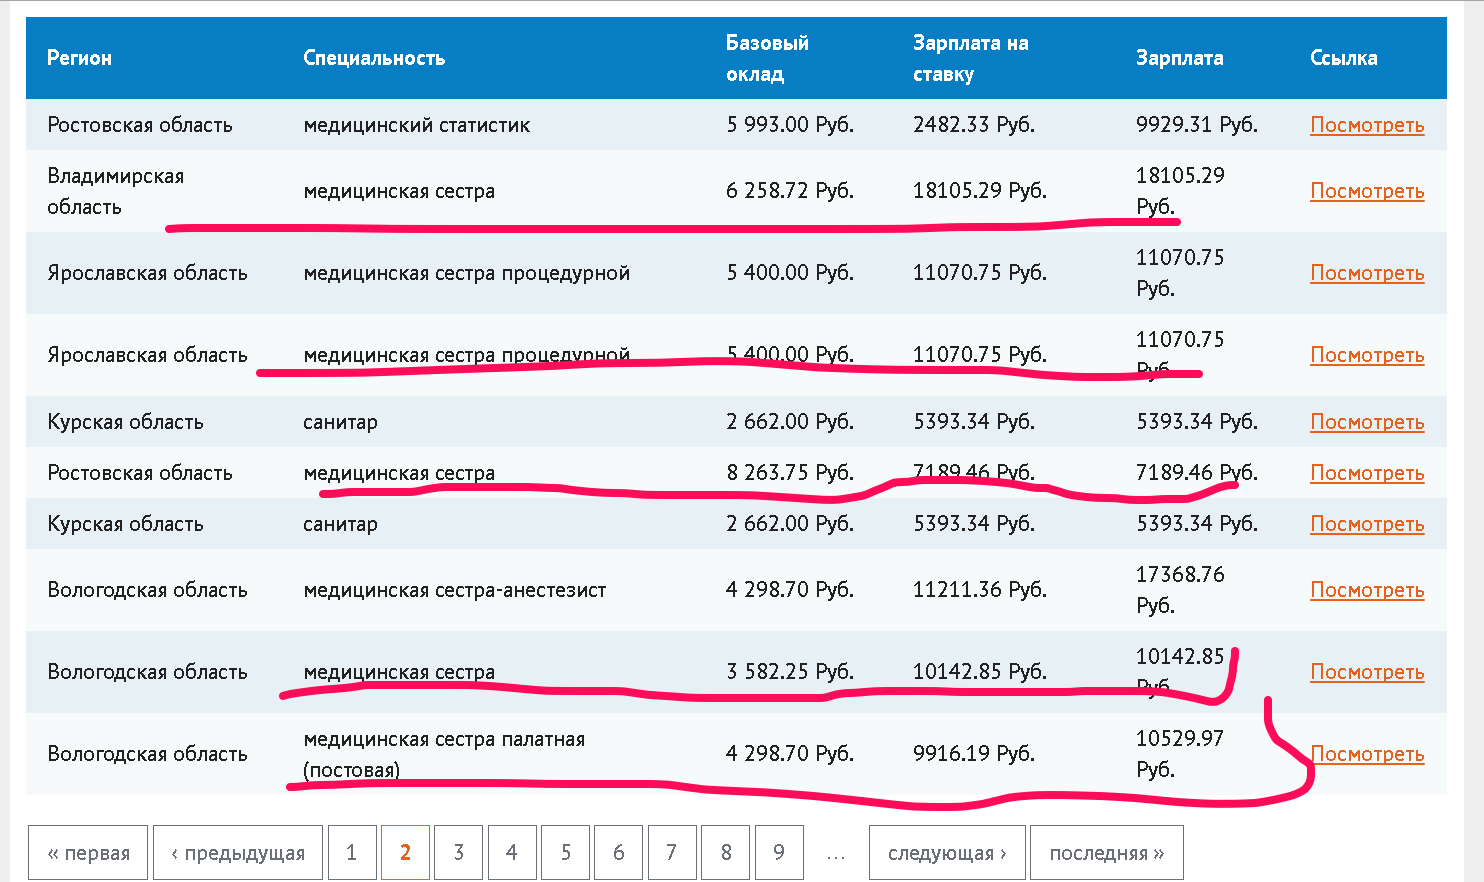Open Посмотреть link for Ростовская медицинская сестра
The height and width of the screenshot is (882, 1484).
(1367, 473)
